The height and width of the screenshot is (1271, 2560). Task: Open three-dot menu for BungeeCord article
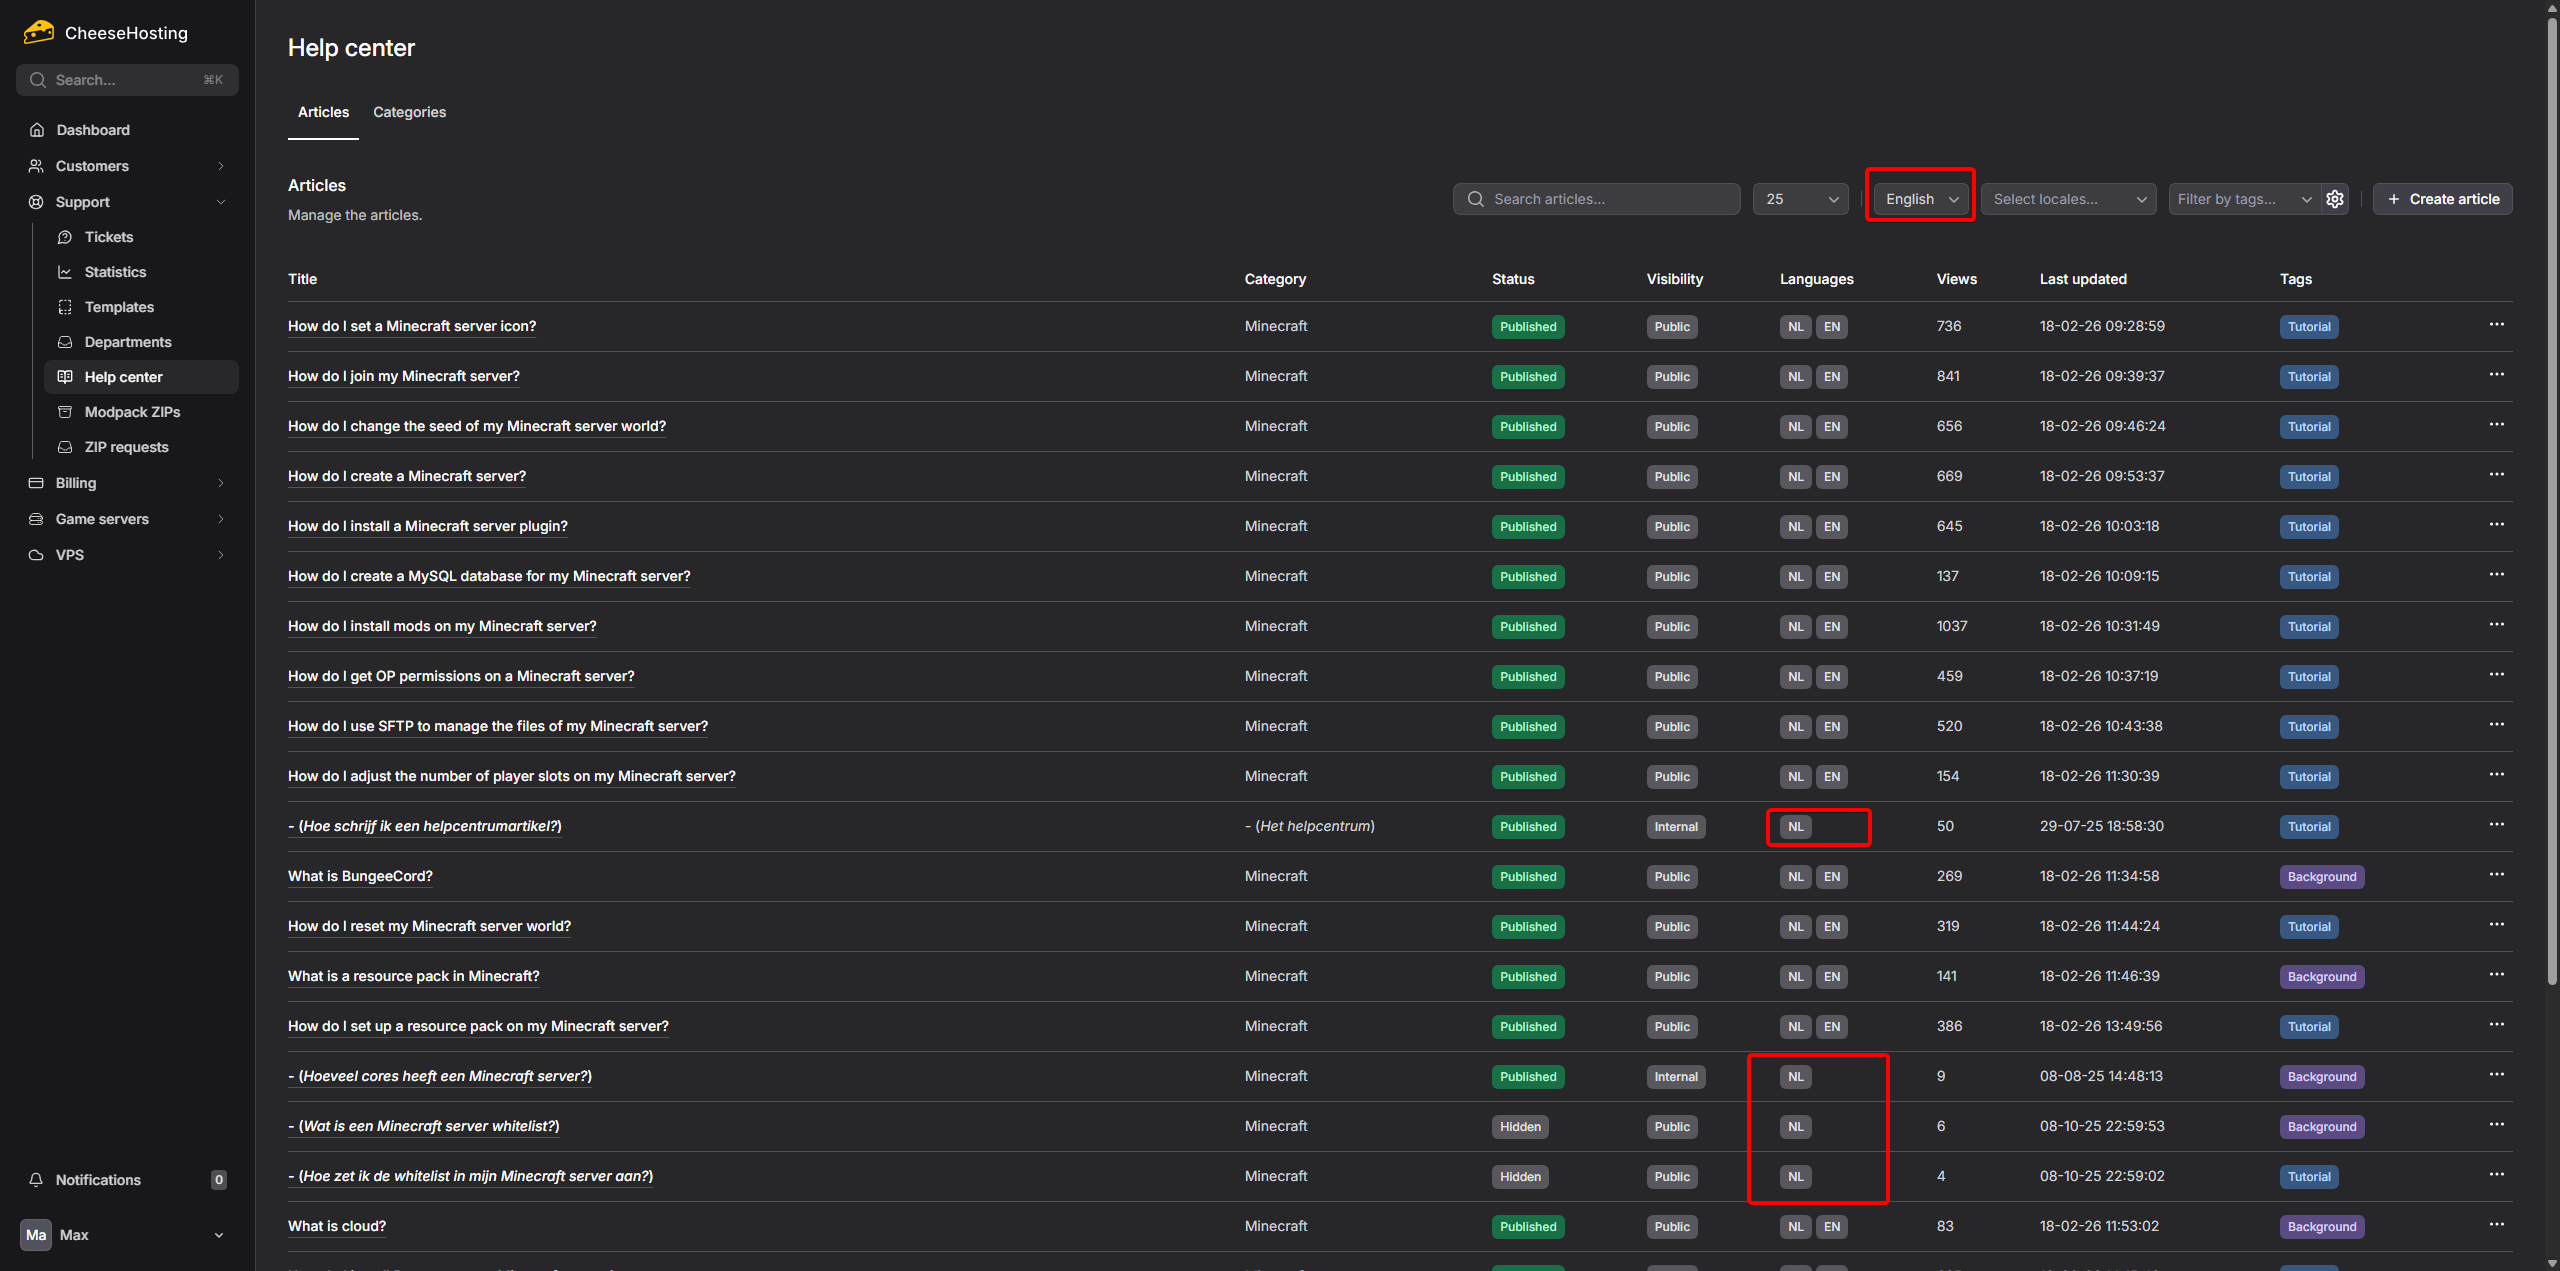[2496, 875]
